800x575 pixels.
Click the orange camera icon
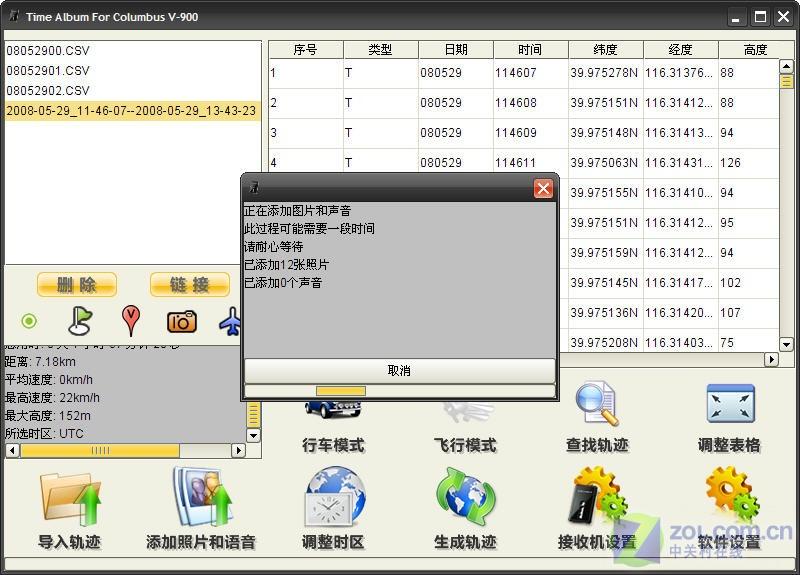pyautogui.click(x=182, y=321)
